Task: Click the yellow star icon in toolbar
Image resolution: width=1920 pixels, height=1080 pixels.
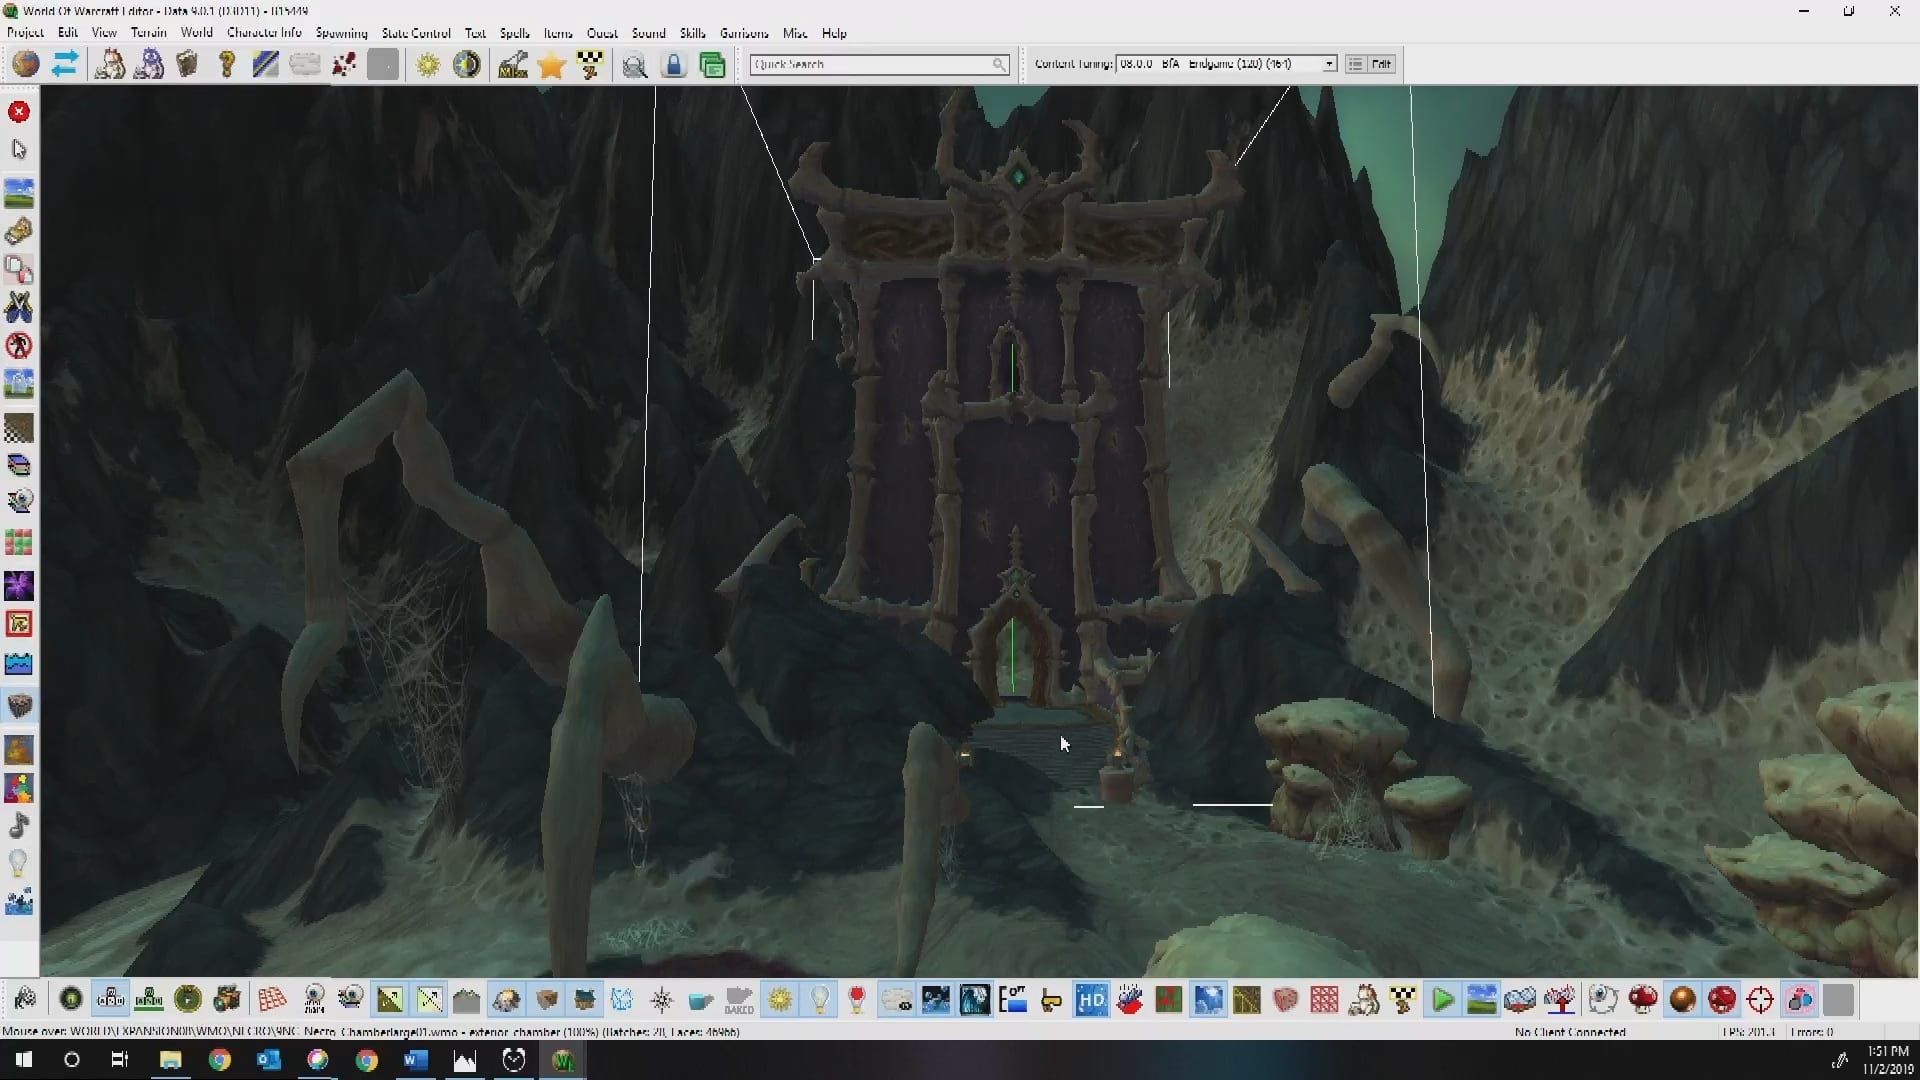Action: [x=551, y=65]
